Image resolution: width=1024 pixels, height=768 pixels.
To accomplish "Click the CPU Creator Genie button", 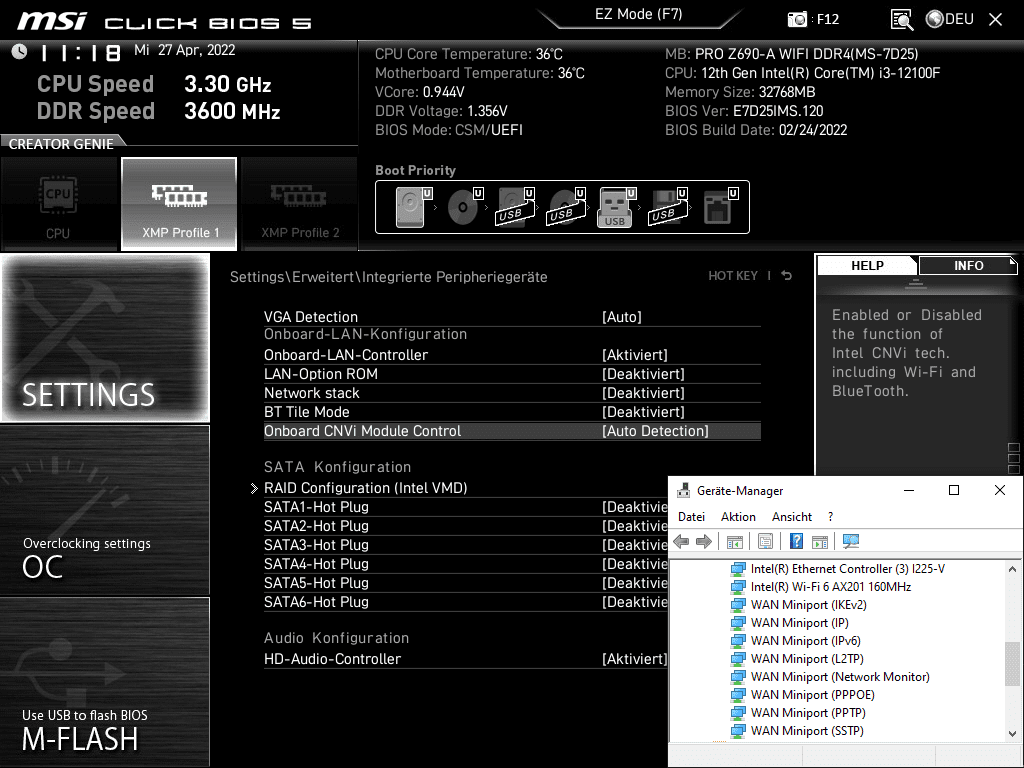I will tap(59, 204).
